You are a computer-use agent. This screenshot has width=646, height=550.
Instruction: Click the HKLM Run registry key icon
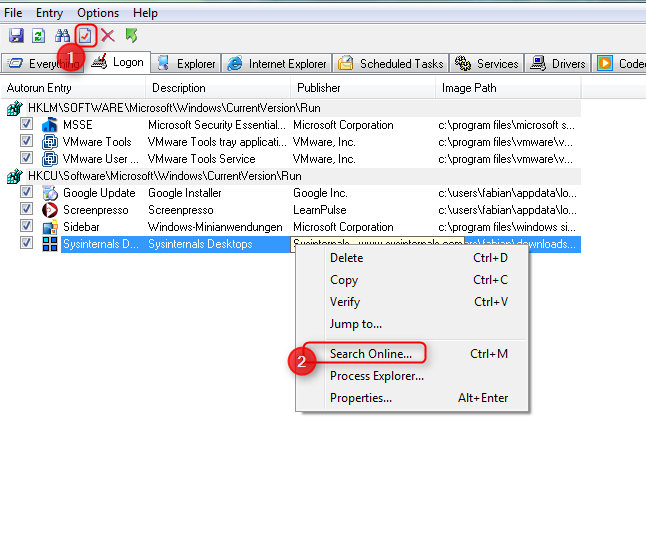click(14, 108)
